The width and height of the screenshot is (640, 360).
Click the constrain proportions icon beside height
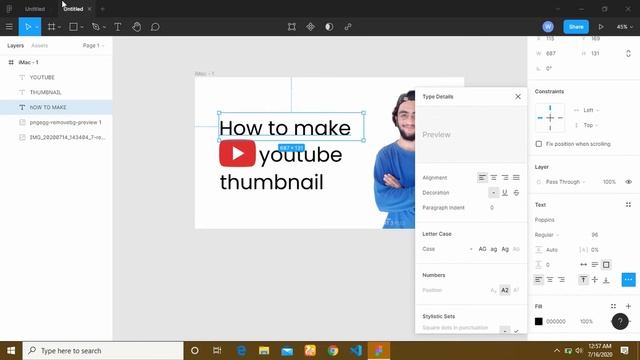pyautogui.click(x=628, y=53)
